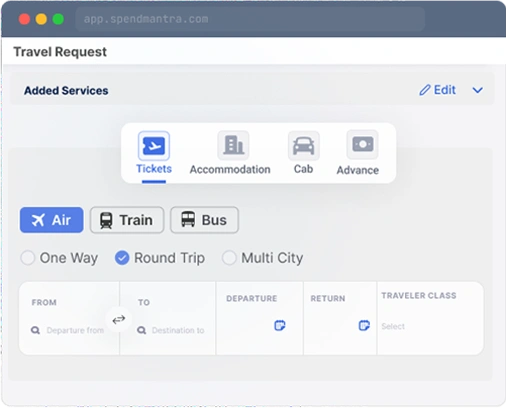Open the Departure date calendar icon
This screenshot has height=409, width=509.
280,326
